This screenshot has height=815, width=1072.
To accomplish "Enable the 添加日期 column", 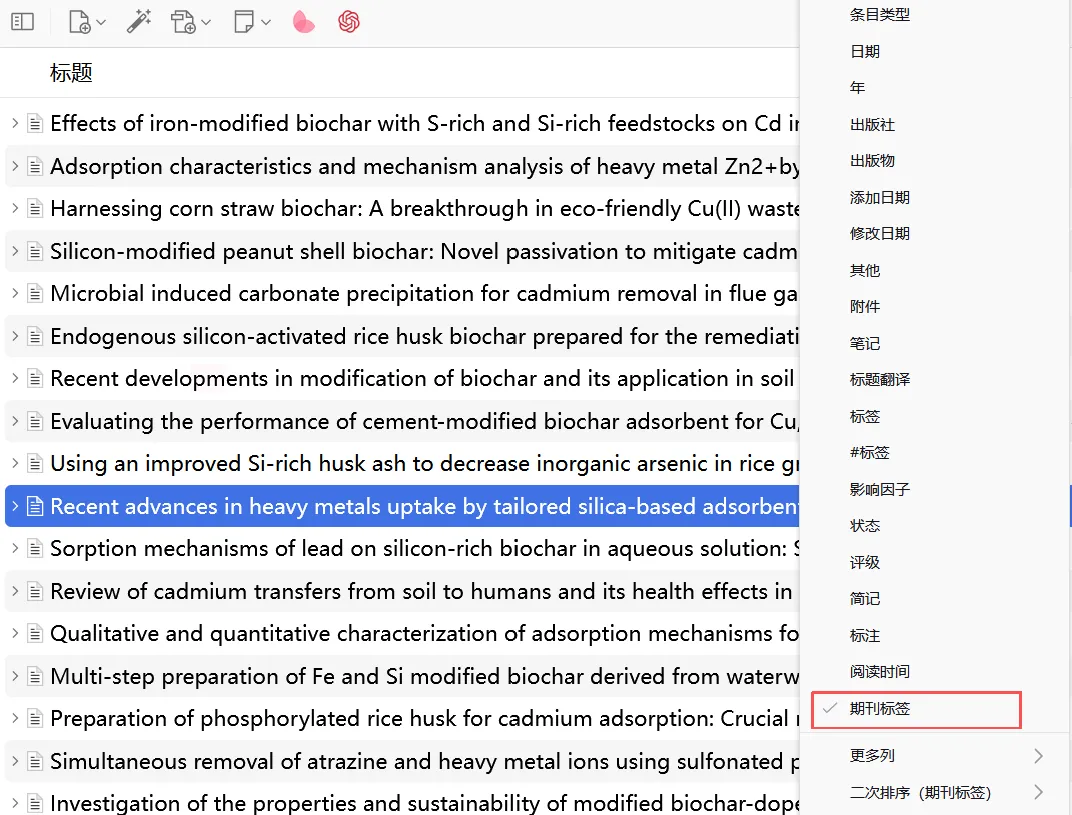I will click(x=879, y=198).
